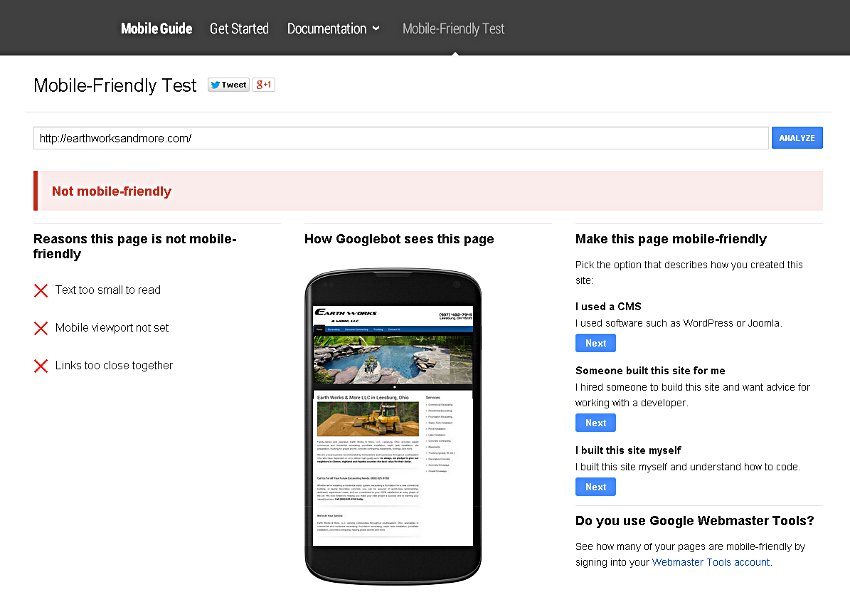Click the Text too small to read reason
850x600 pixels.
(108, 290)
